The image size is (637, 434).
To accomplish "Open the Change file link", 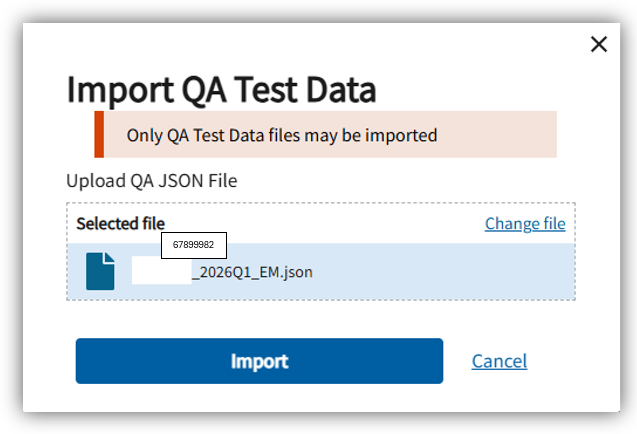I will (525, 224).
